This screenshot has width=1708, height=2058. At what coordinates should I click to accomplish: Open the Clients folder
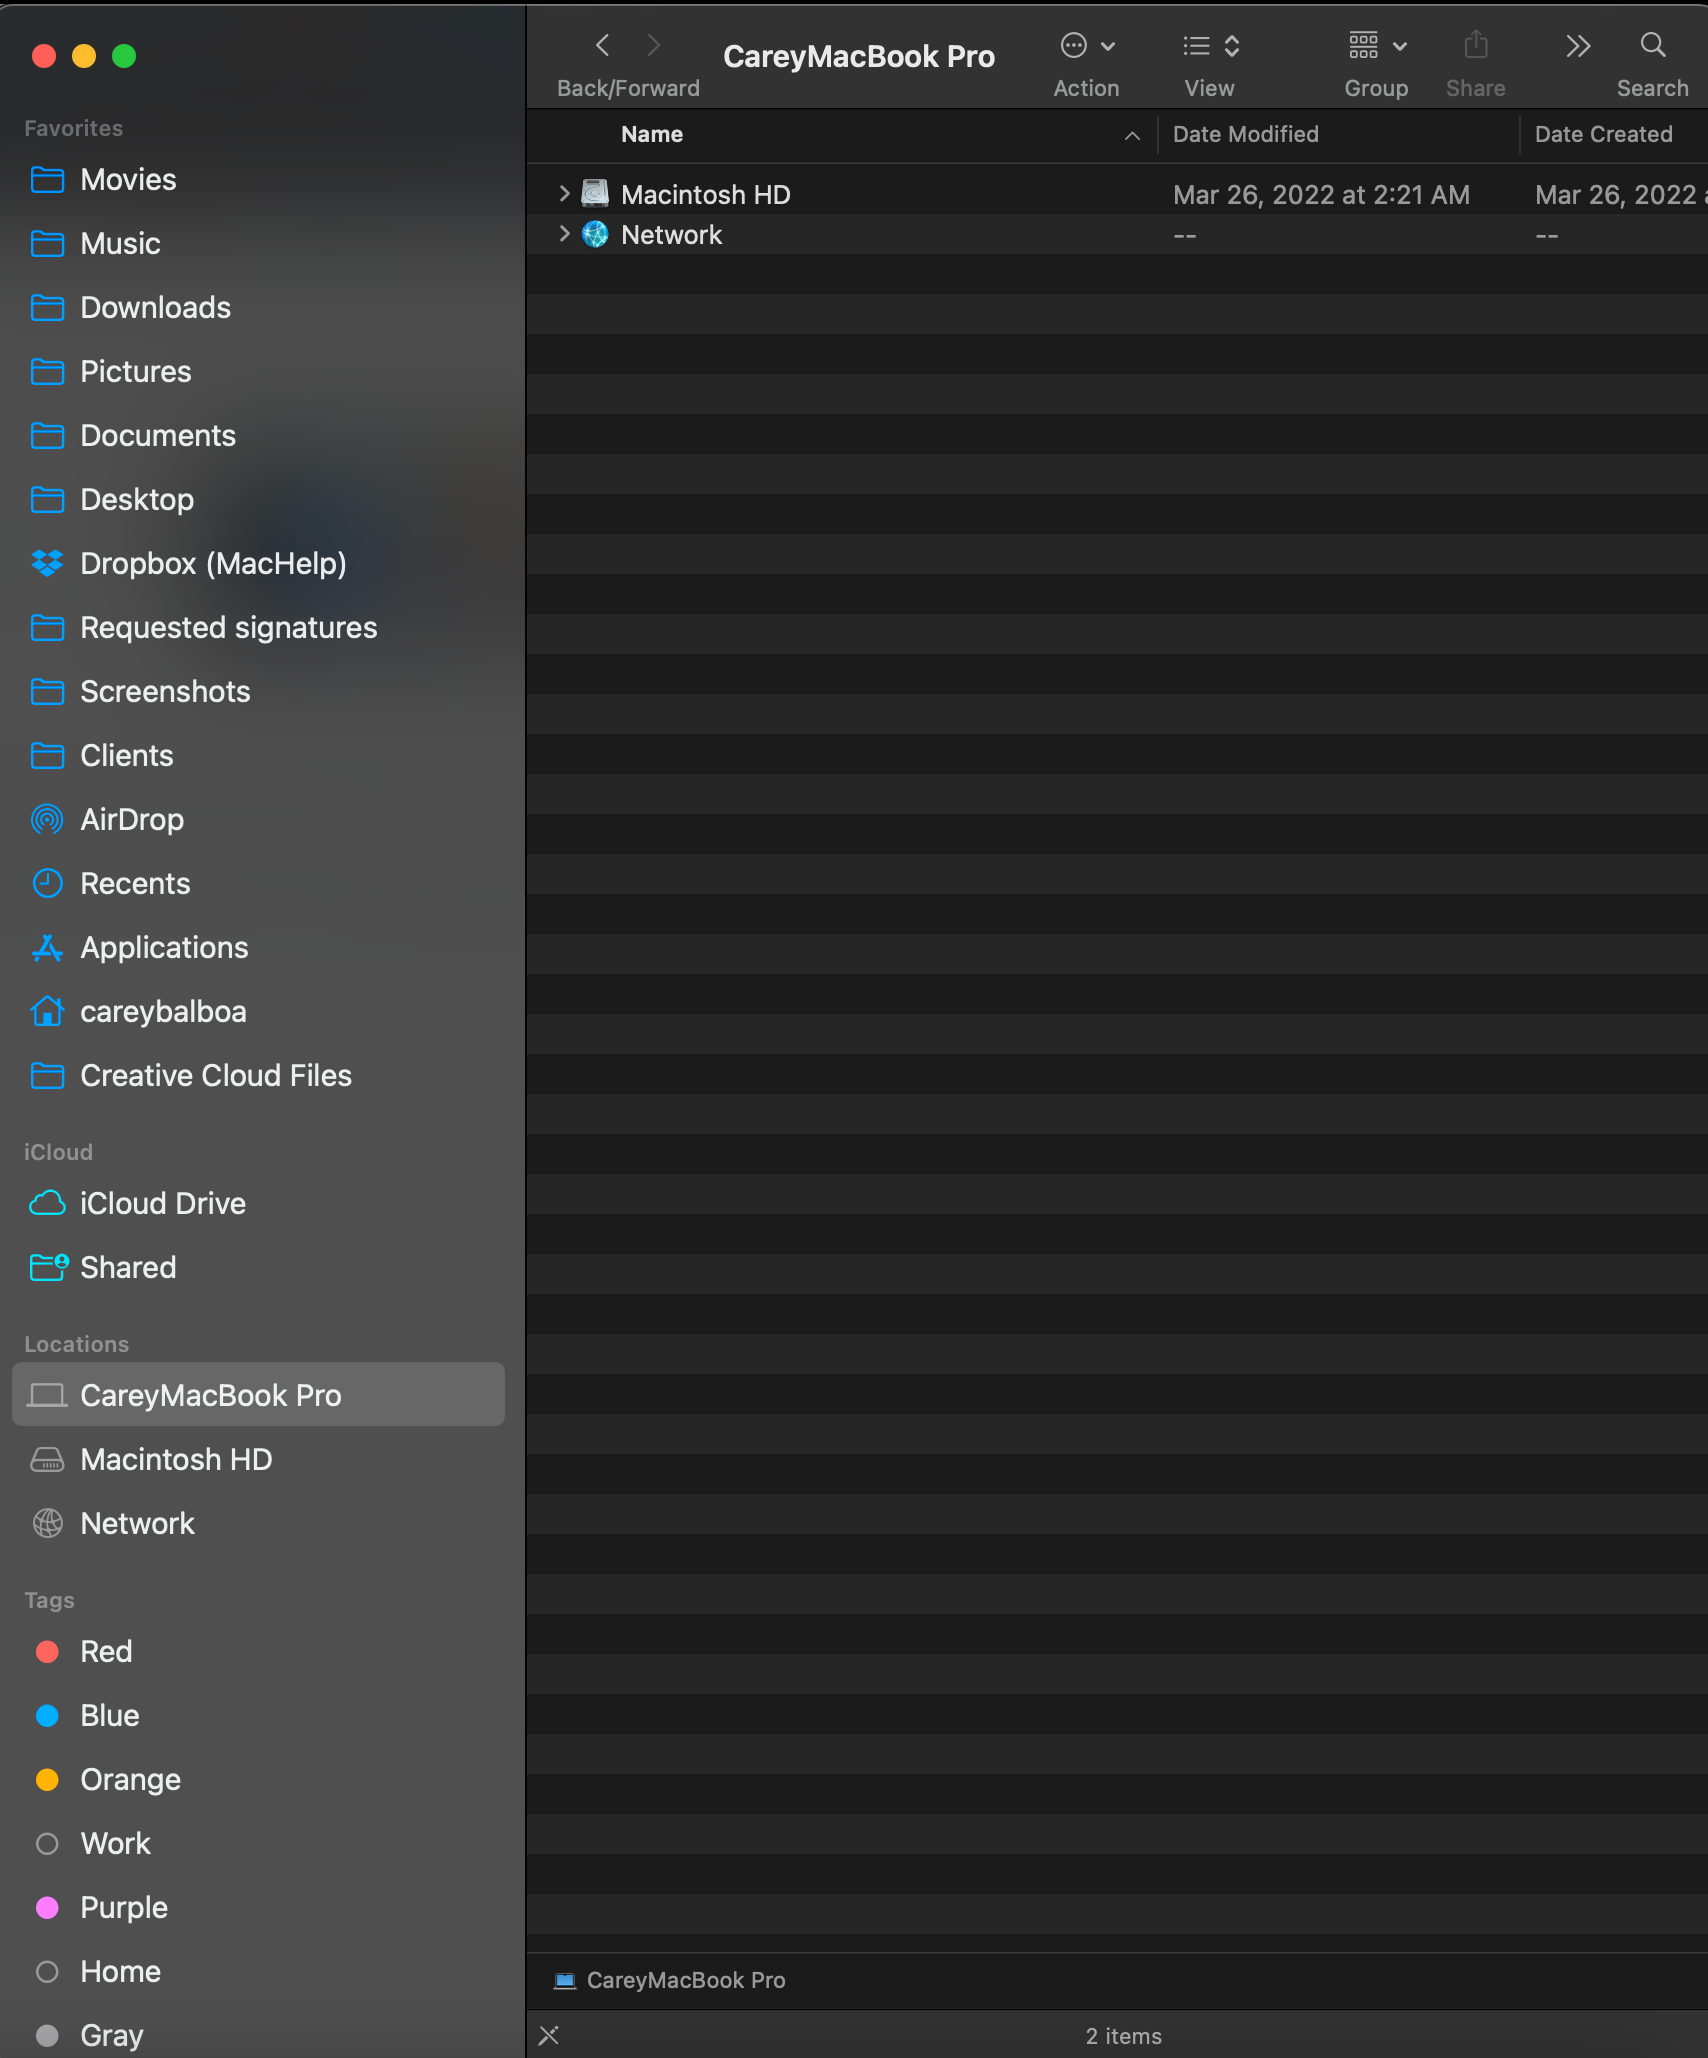(258, 756)
